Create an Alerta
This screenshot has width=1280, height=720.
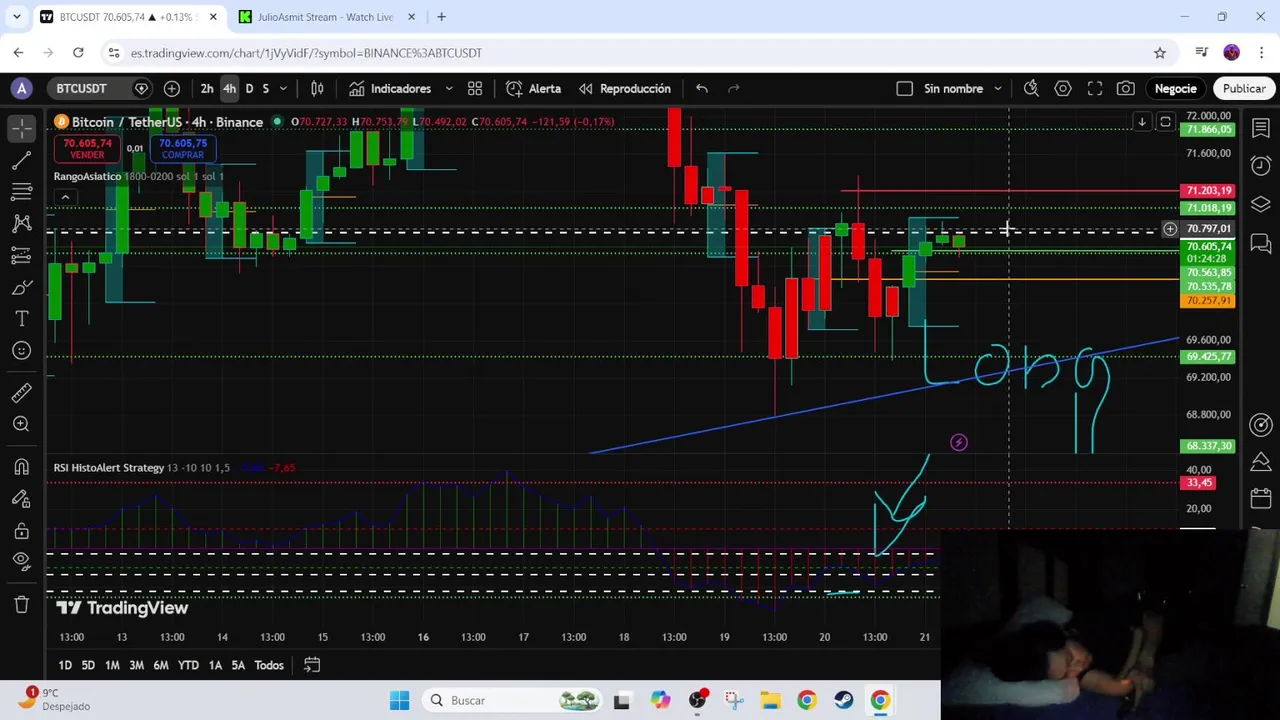(x=534, y=89)
